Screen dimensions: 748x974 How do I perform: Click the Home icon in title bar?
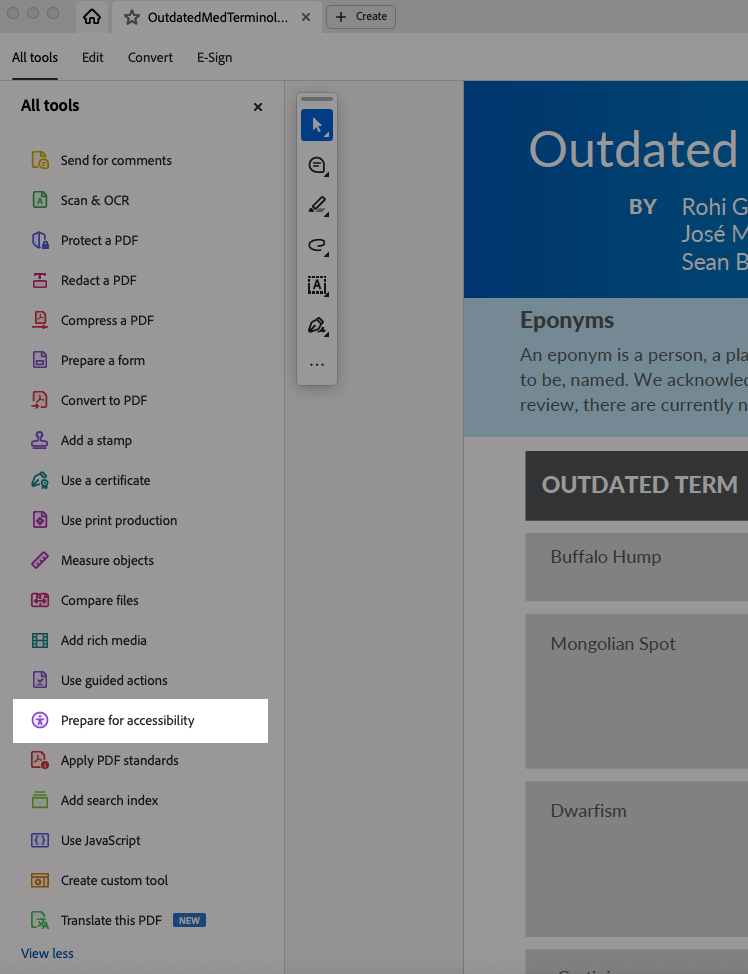[92, 17]
